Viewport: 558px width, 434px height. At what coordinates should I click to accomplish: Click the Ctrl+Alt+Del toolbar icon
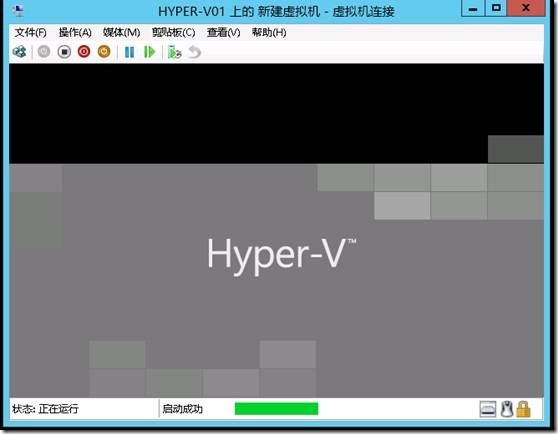(x=20, y=52)
